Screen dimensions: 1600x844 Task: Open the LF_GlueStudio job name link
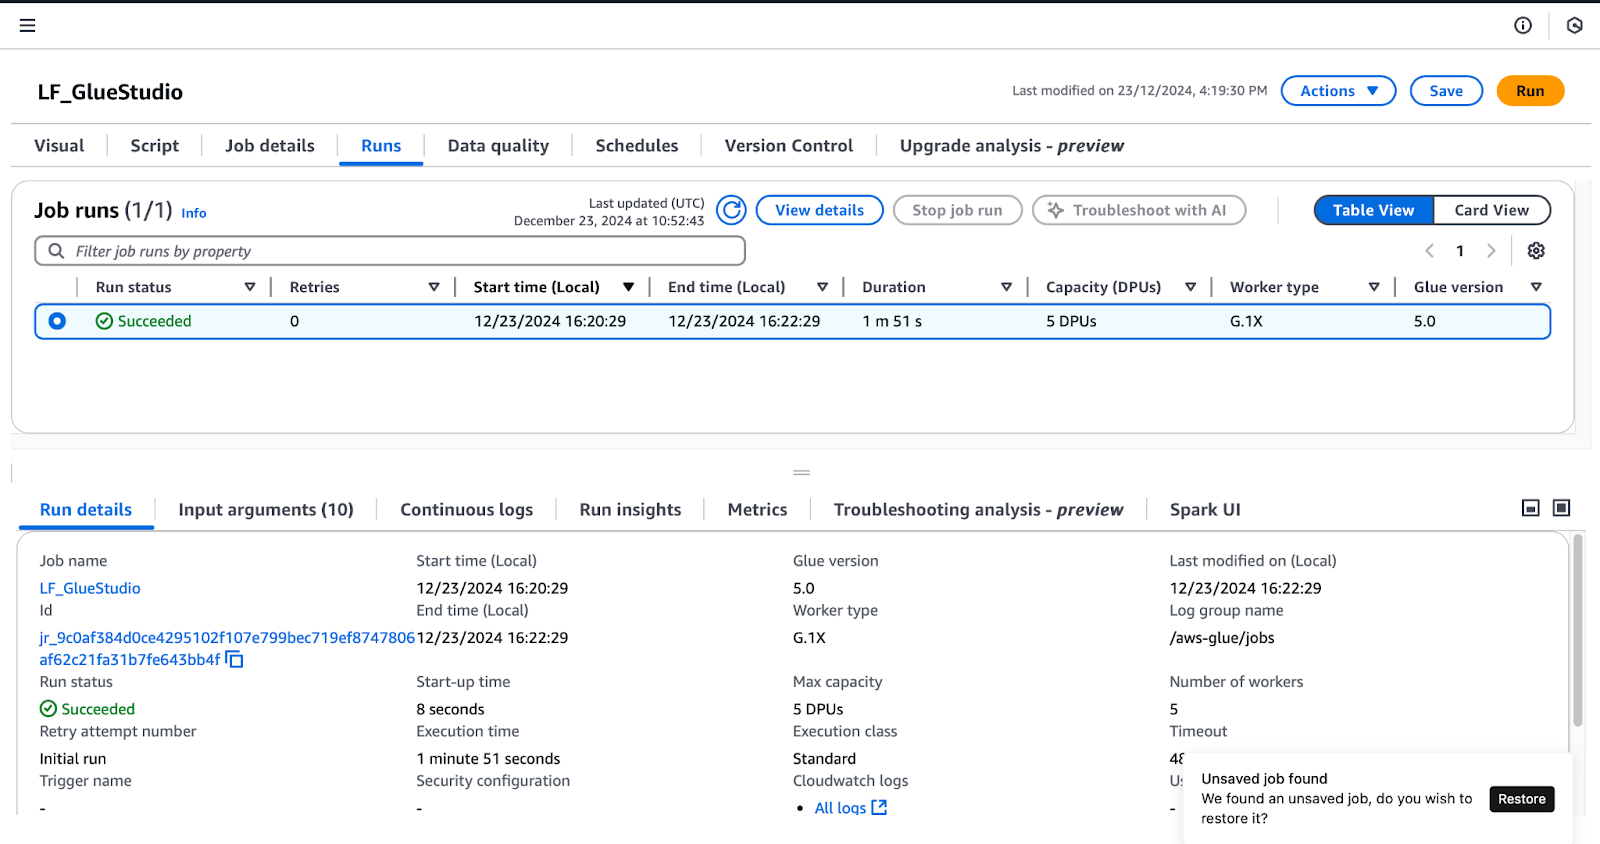point(90,589)
